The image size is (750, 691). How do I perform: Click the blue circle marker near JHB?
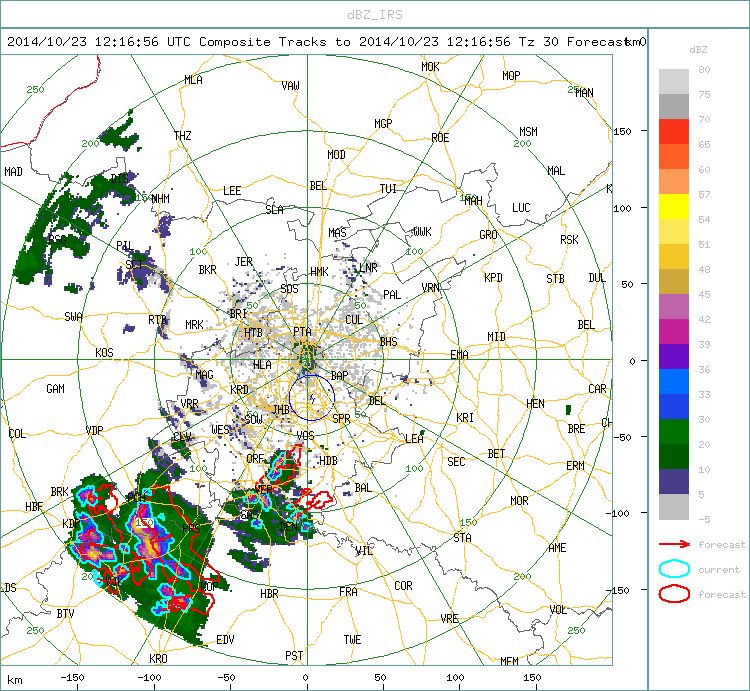312,398
